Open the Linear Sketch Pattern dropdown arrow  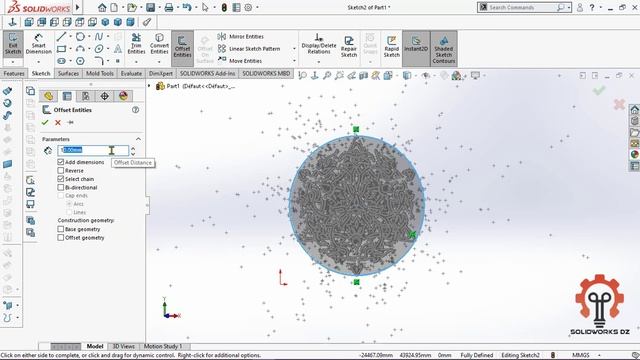pos(294,49)
